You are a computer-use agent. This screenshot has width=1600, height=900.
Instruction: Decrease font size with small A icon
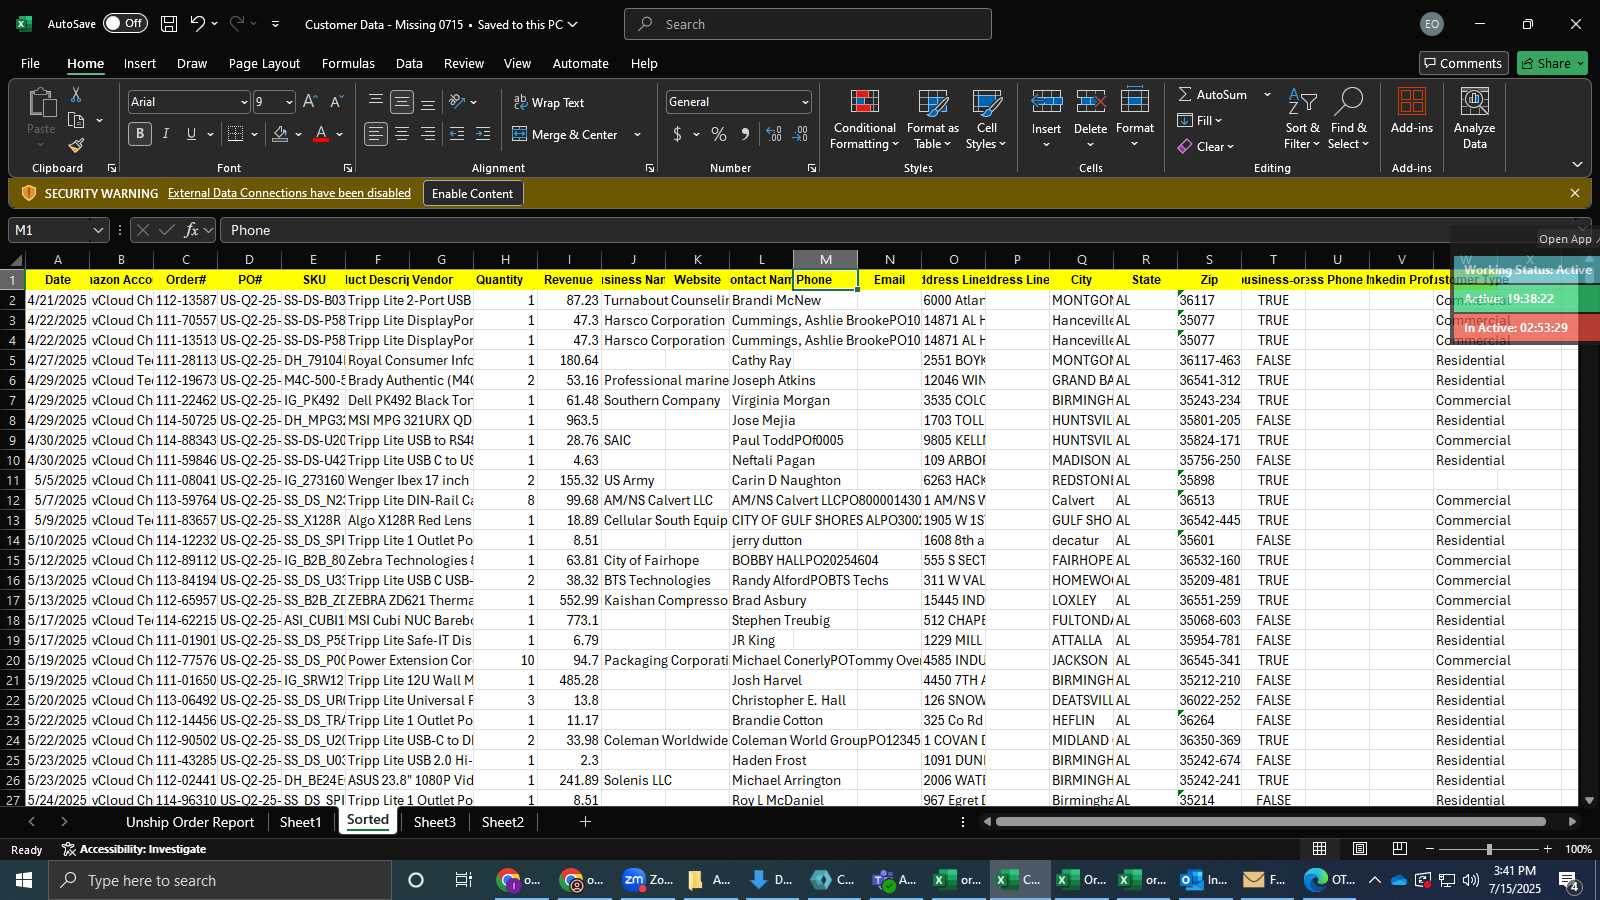click(x=336, y=102)
